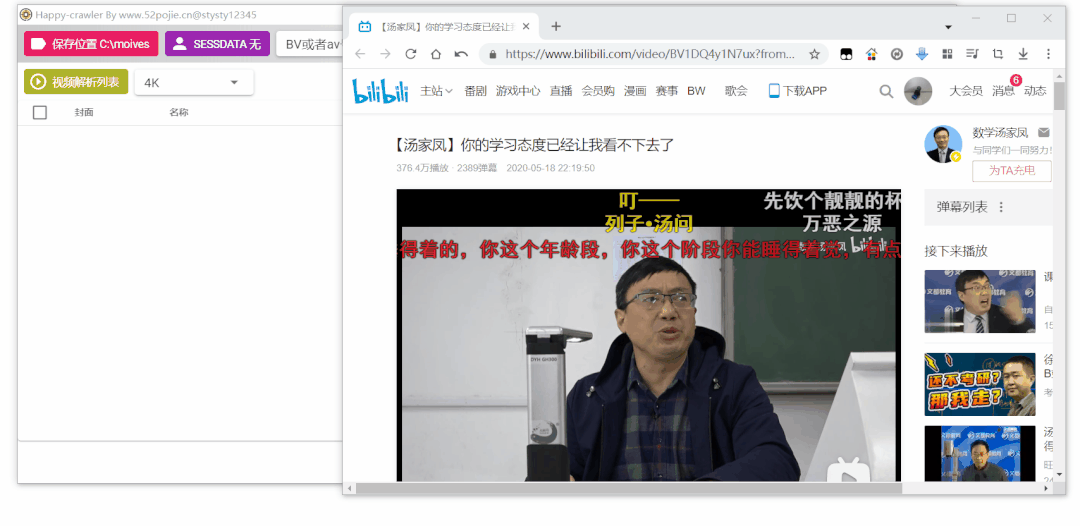The height and width of the screenshot is (526, 1080).
Task: Click the SESSDATA purple button
Action: 217,44
